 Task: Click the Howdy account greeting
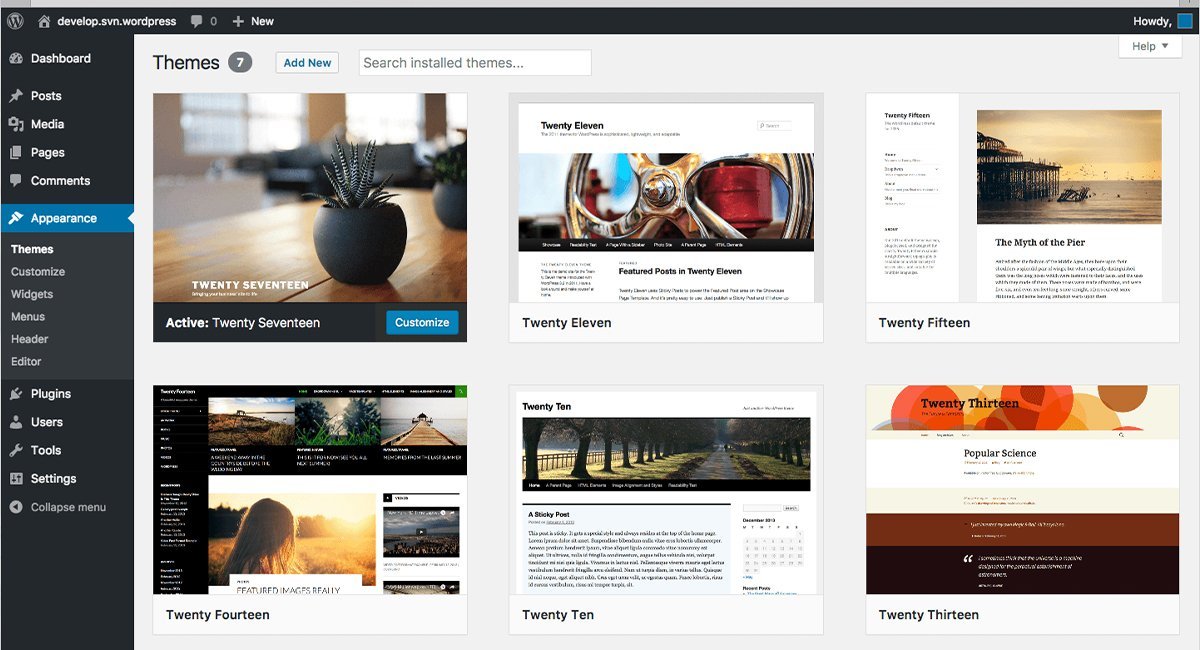click(x=1152, y=21)
